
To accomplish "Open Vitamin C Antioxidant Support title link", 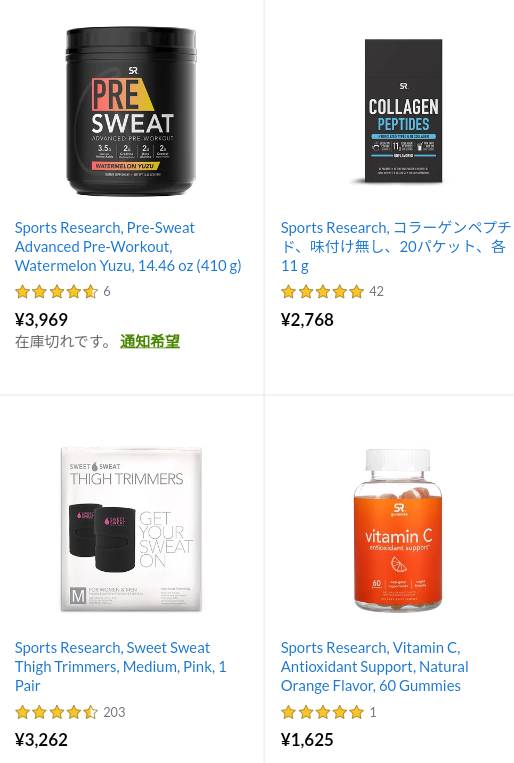I will 375,667.
